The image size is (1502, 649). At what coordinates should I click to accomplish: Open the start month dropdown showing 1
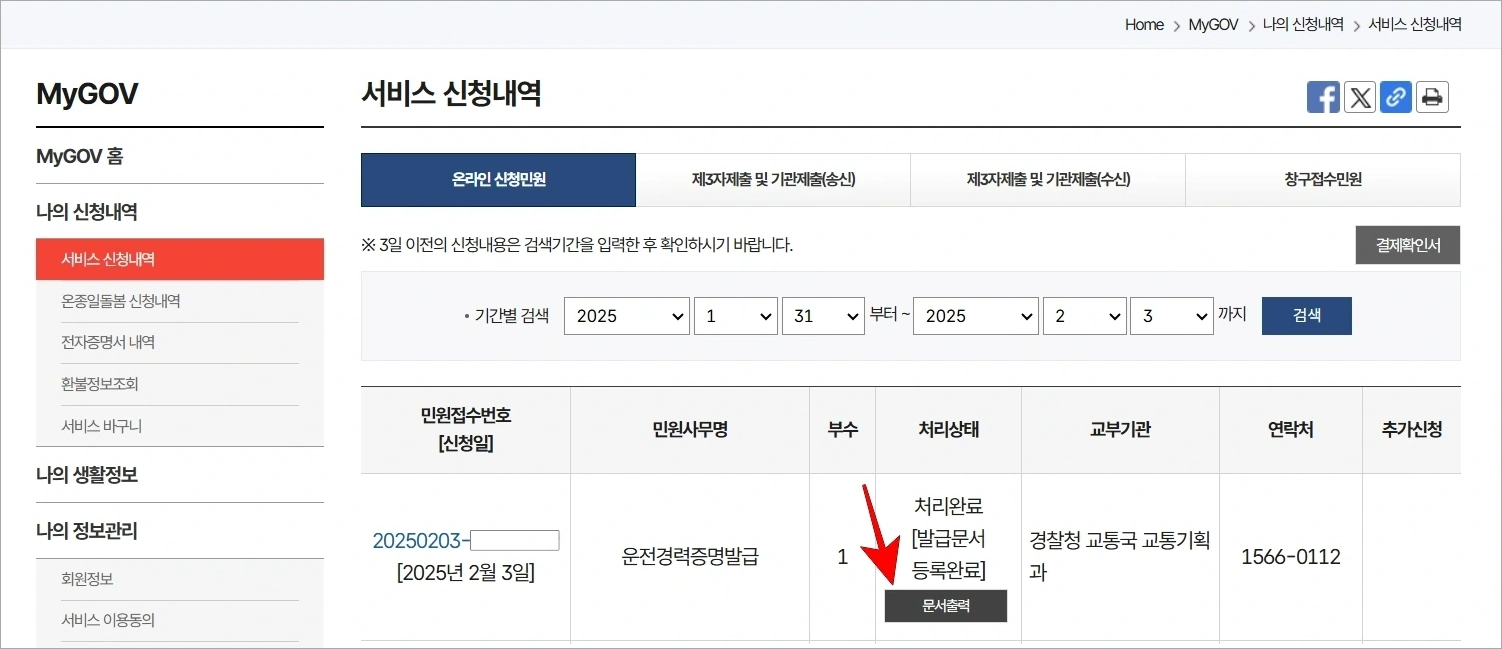[x=735, y=315]
